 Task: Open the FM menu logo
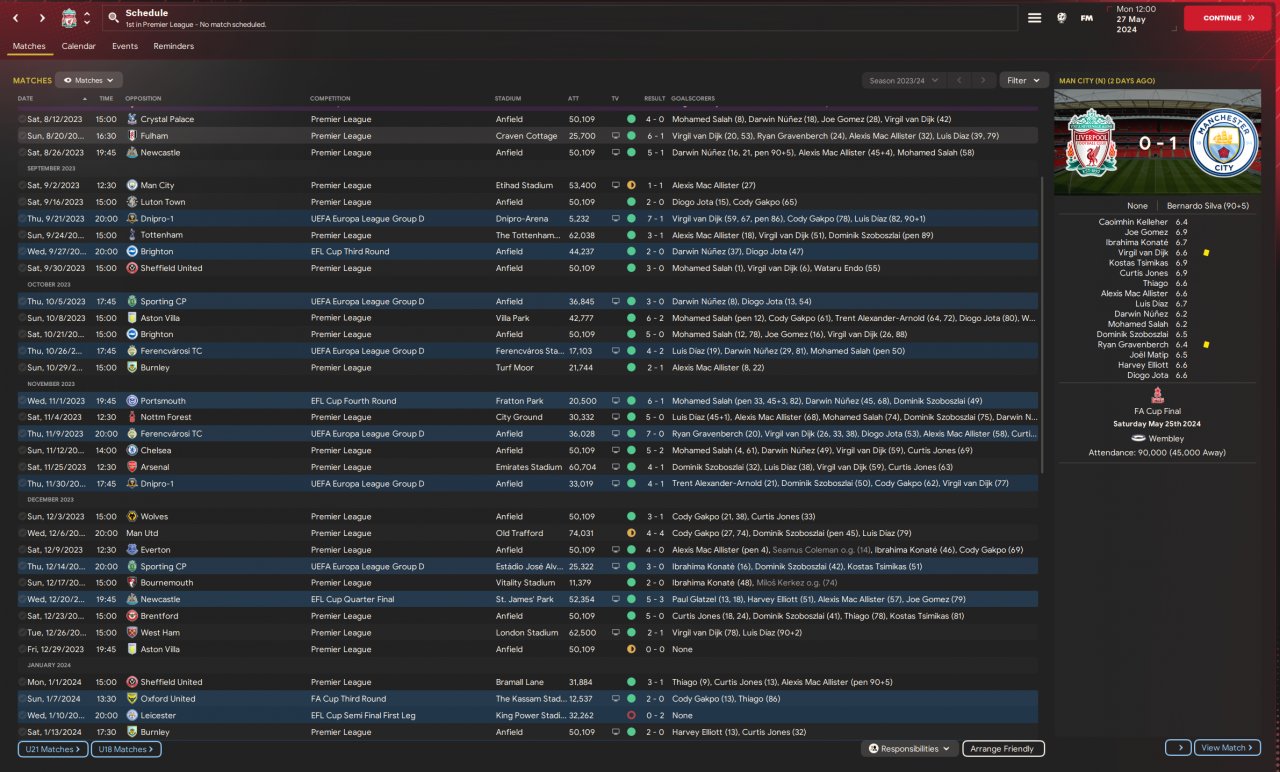[1087, 18]
